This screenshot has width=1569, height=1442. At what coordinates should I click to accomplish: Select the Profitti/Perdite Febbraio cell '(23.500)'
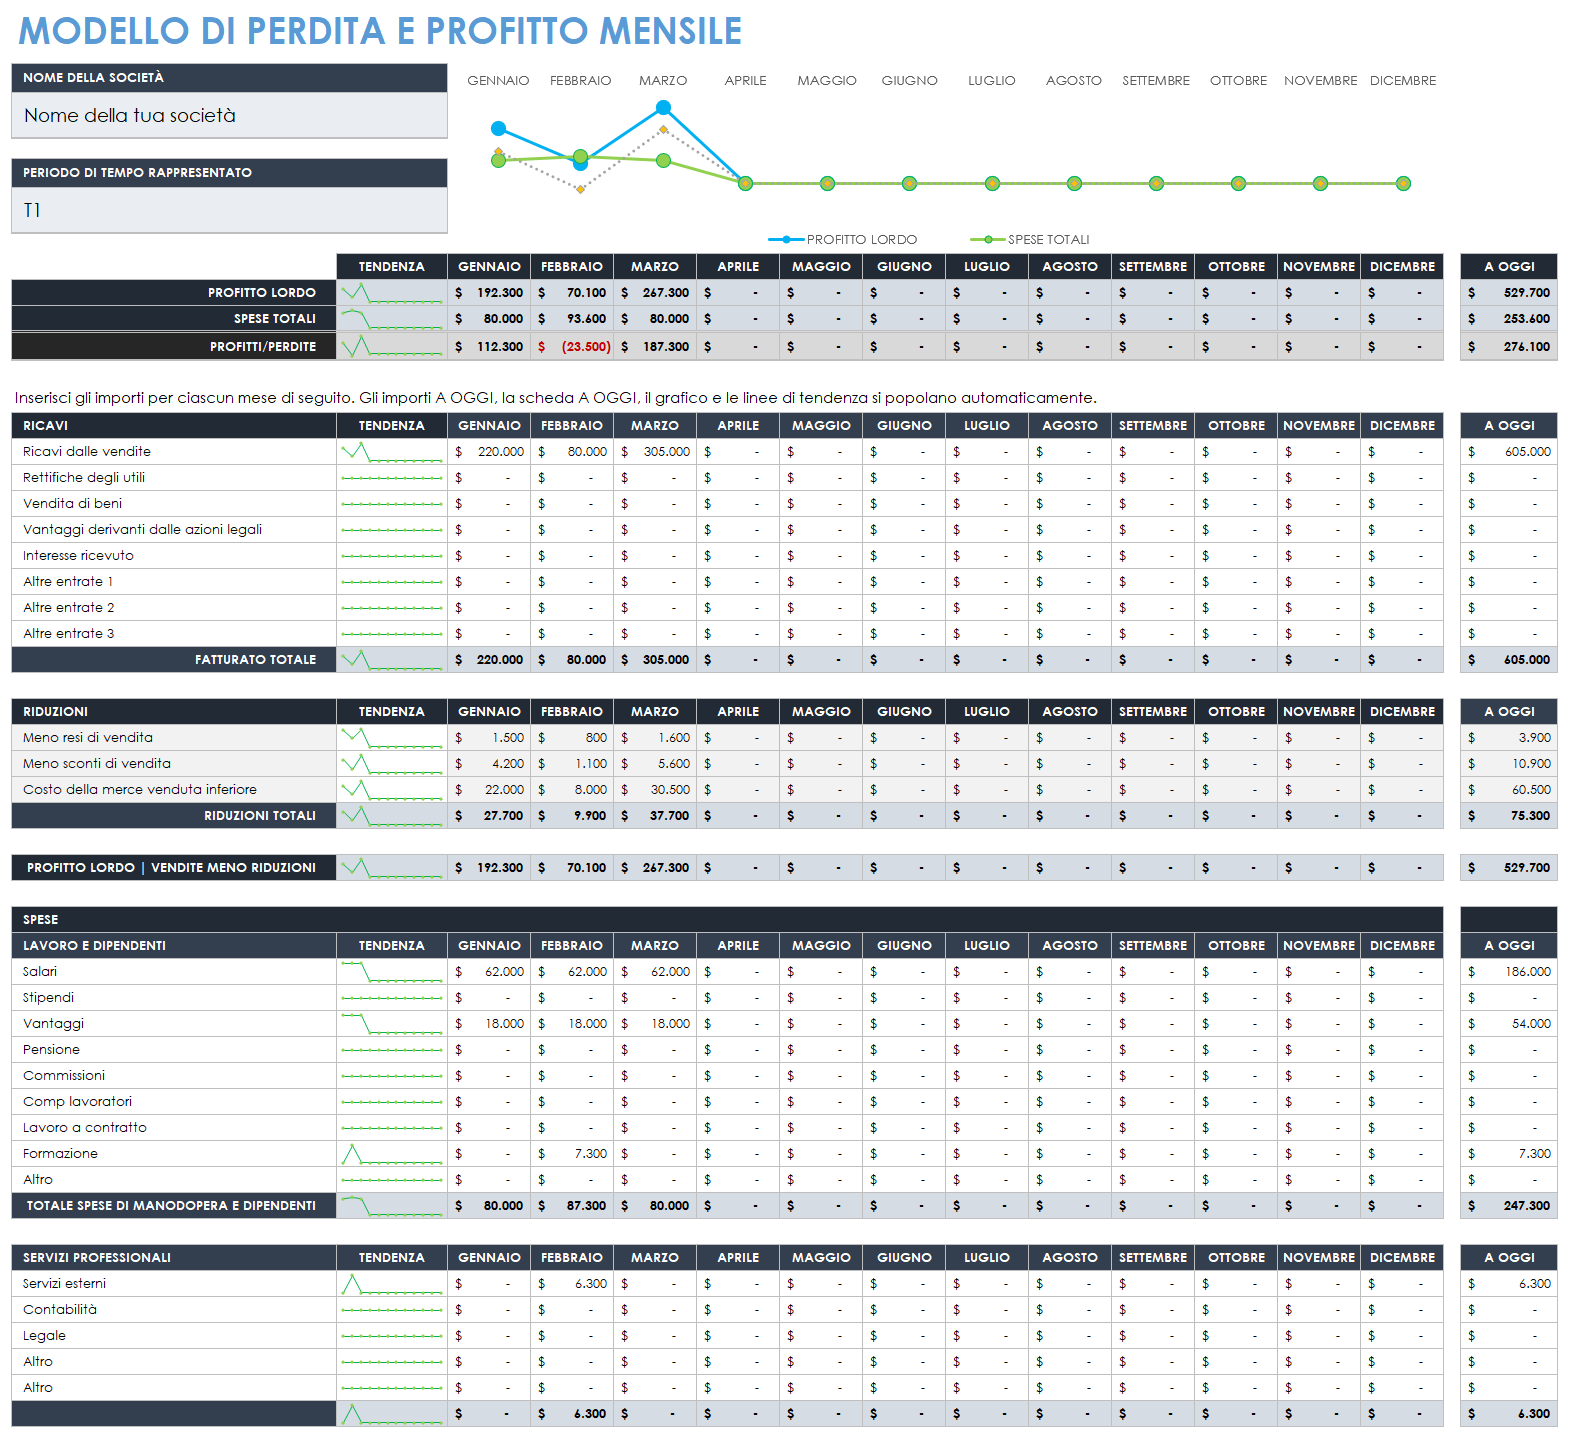pyautogui.click(x=572, y=347)
